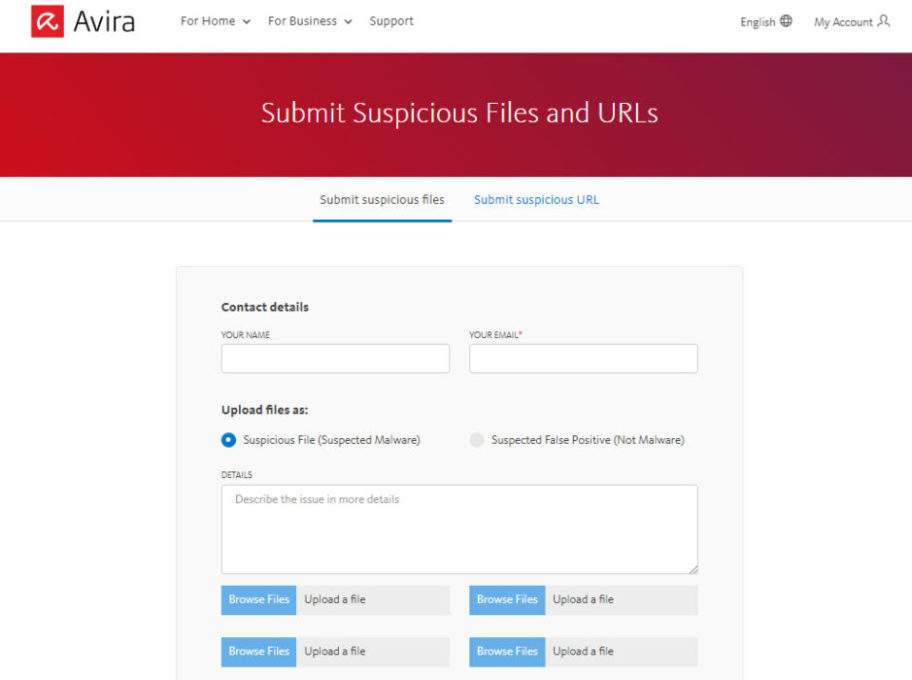
Task: Click the bottom-left Browse Files button
Action: click(x=259, y=651)
